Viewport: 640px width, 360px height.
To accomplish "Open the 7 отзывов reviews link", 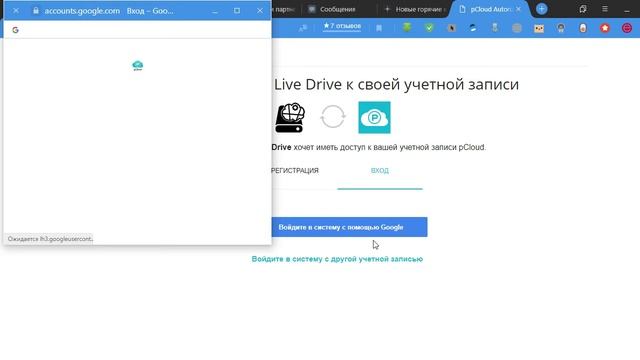I will point(342,26).
